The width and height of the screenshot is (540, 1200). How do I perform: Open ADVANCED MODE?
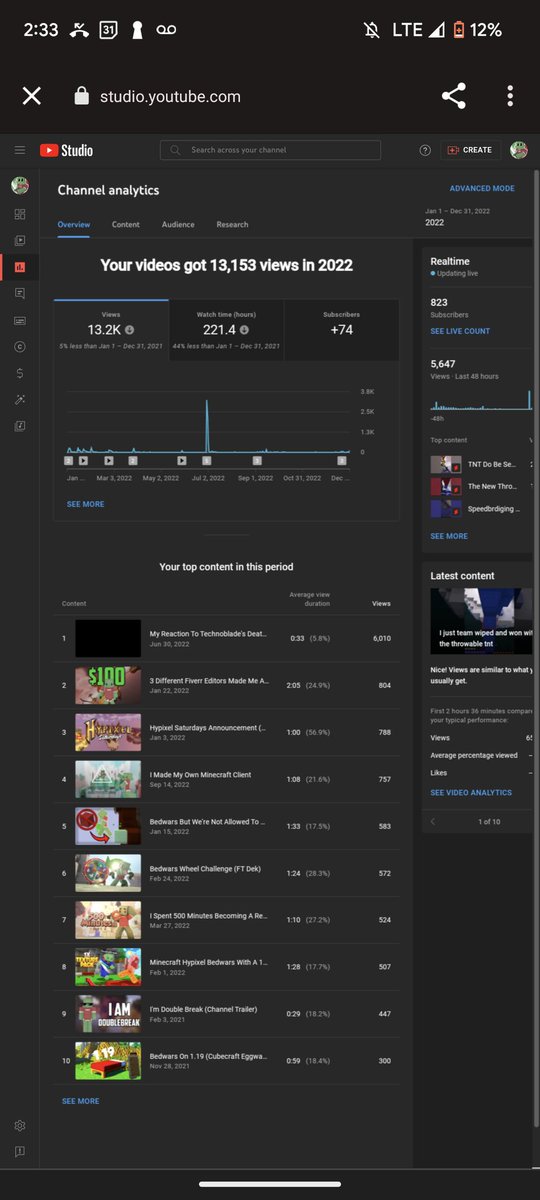pos(482,188)
